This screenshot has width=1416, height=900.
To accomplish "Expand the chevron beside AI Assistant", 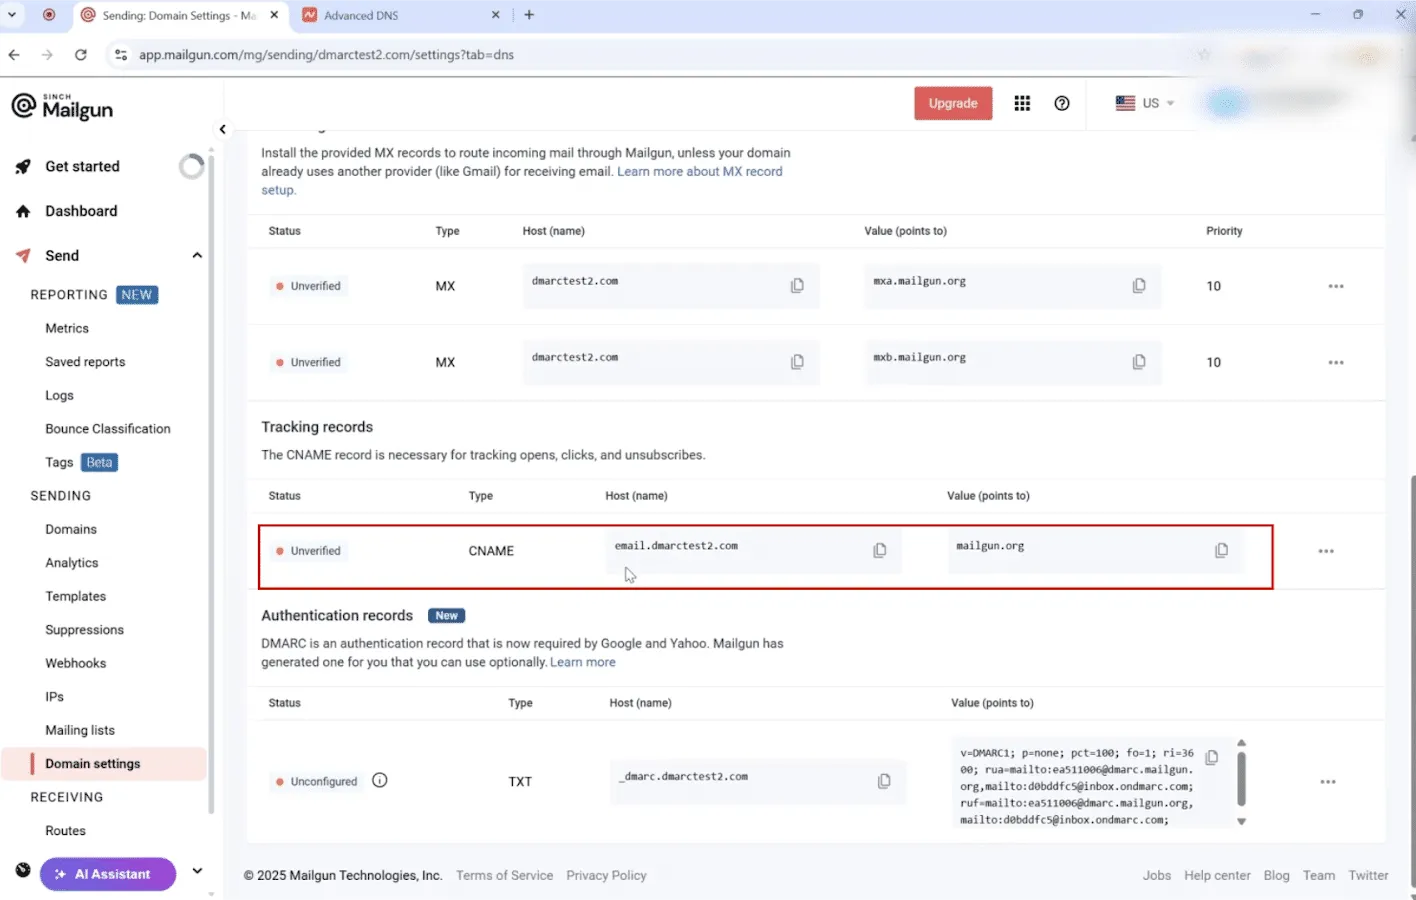I will (197, 871).
